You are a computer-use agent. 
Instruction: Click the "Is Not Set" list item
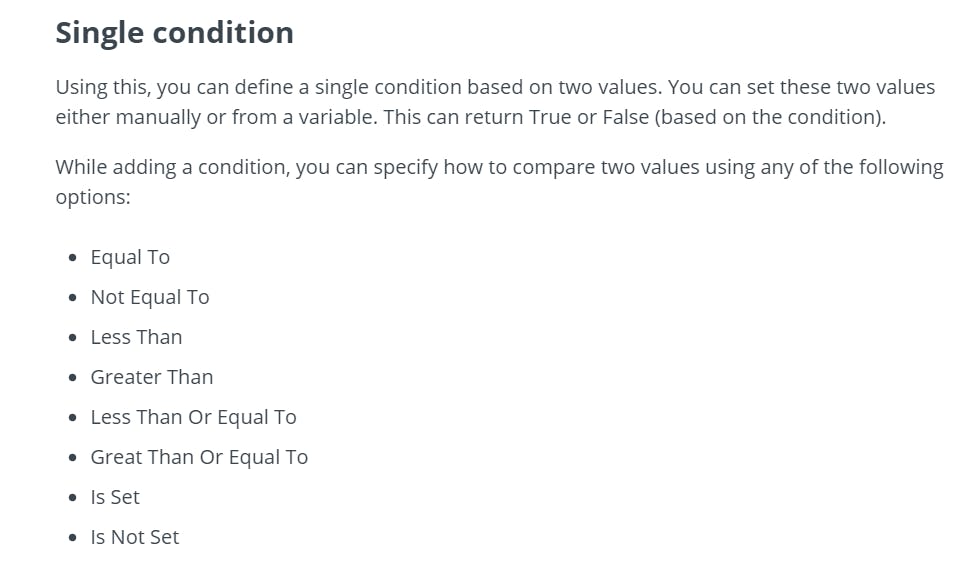[x=135, y=537]
